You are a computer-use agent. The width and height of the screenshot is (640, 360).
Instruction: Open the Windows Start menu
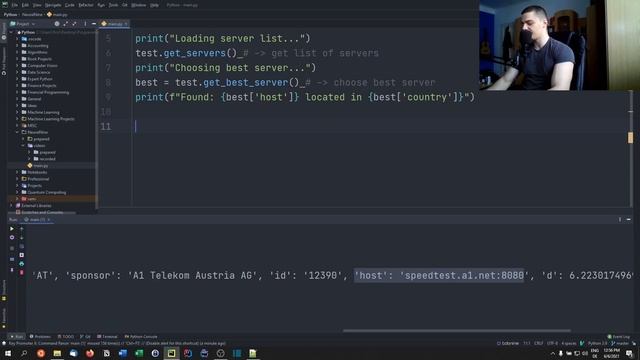(x=8, y=353)
